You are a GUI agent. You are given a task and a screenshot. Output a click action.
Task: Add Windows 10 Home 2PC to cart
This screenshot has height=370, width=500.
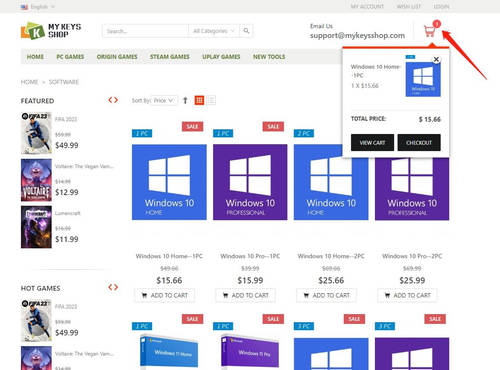click(327, 295)
